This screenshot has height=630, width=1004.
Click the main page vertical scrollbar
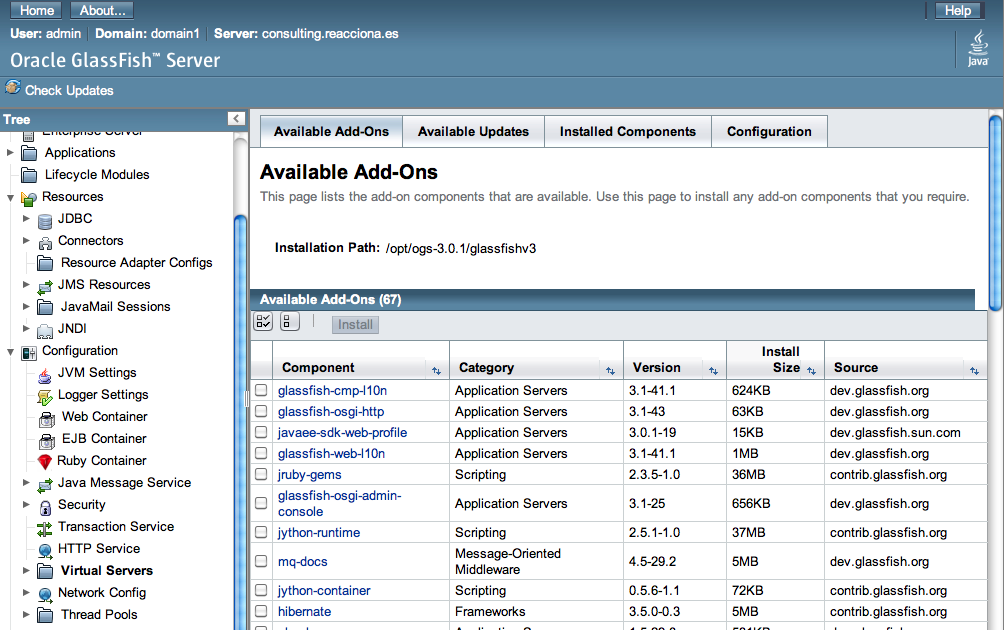[x=996, y=213]
